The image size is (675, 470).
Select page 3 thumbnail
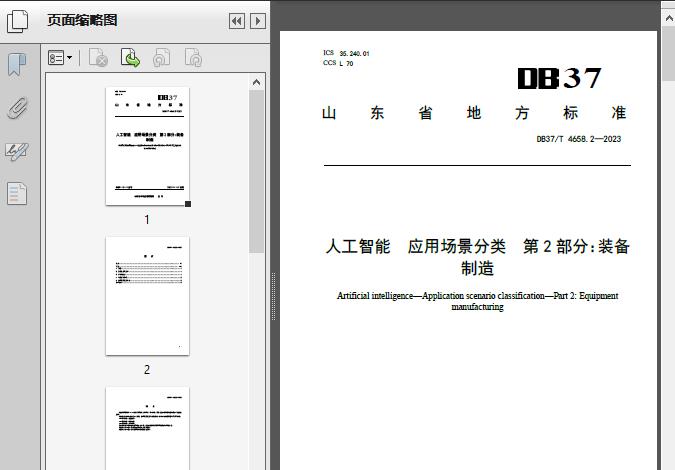point(147,428)
